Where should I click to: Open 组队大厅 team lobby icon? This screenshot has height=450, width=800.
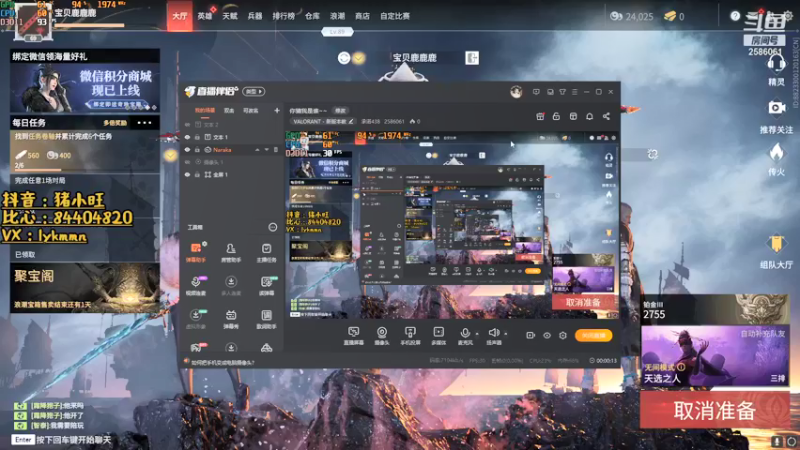(776, 252)
